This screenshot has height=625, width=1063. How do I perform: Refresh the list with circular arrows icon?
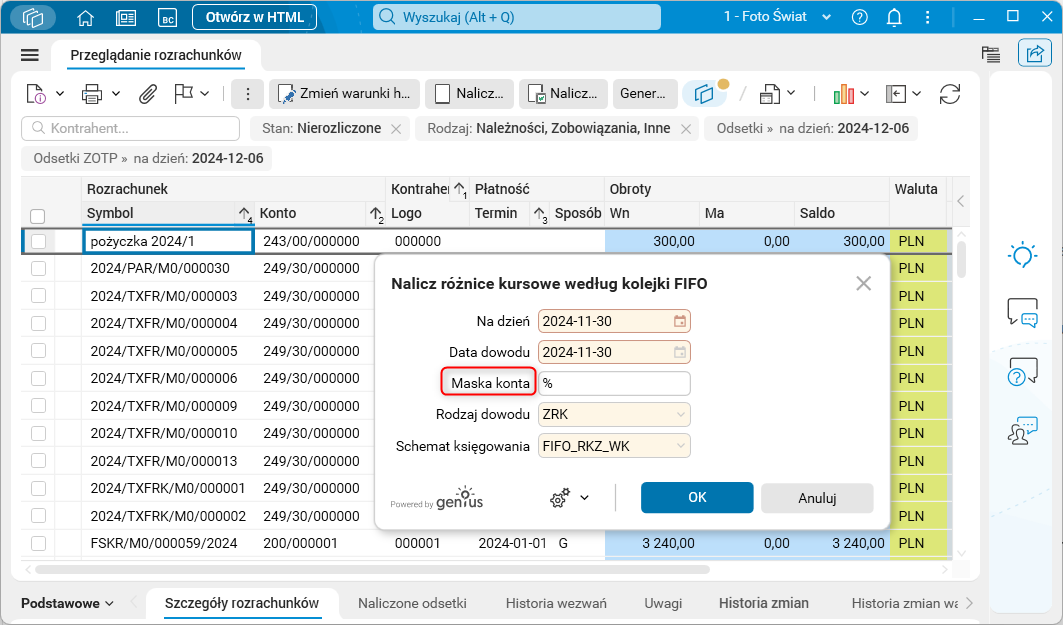tap(950, 94)
